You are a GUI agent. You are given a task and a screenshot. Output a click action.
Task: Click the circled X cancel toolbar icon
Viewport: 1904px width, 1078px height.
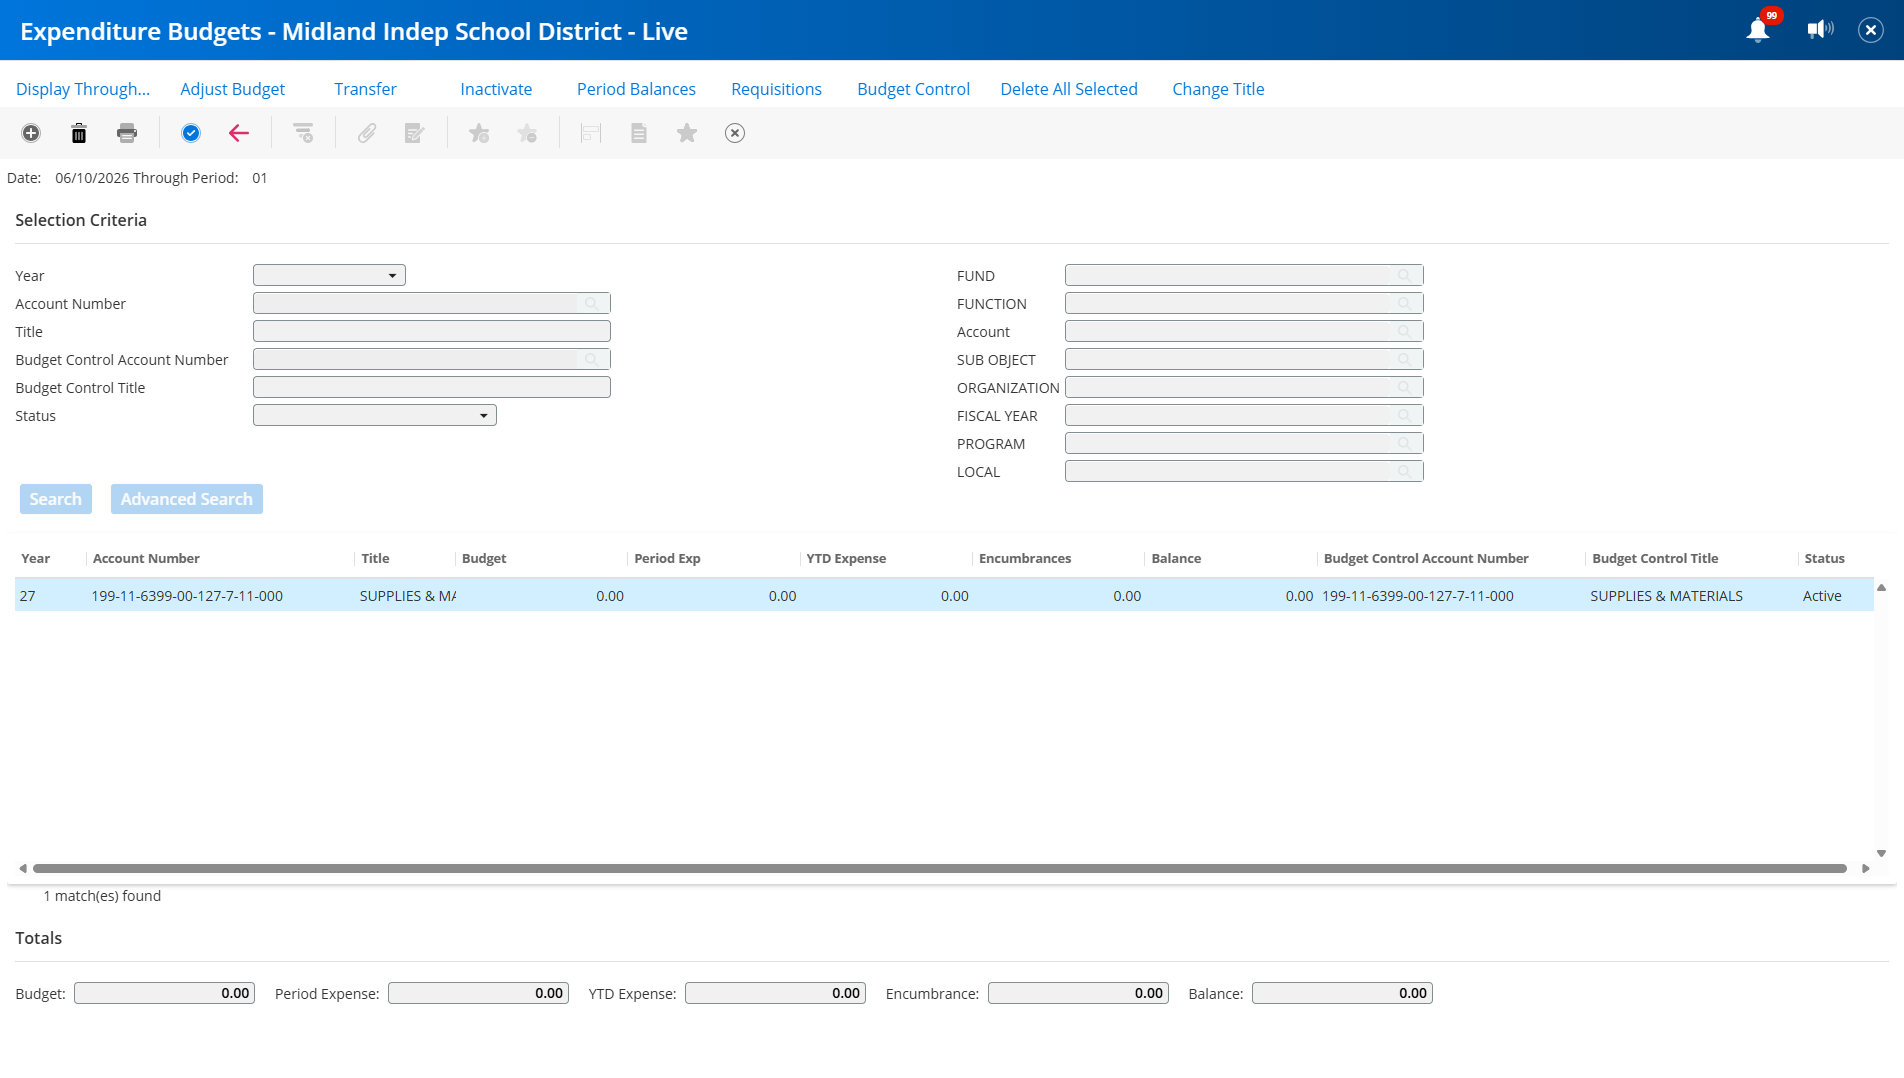pyautogui.click(x=735, y=133)
